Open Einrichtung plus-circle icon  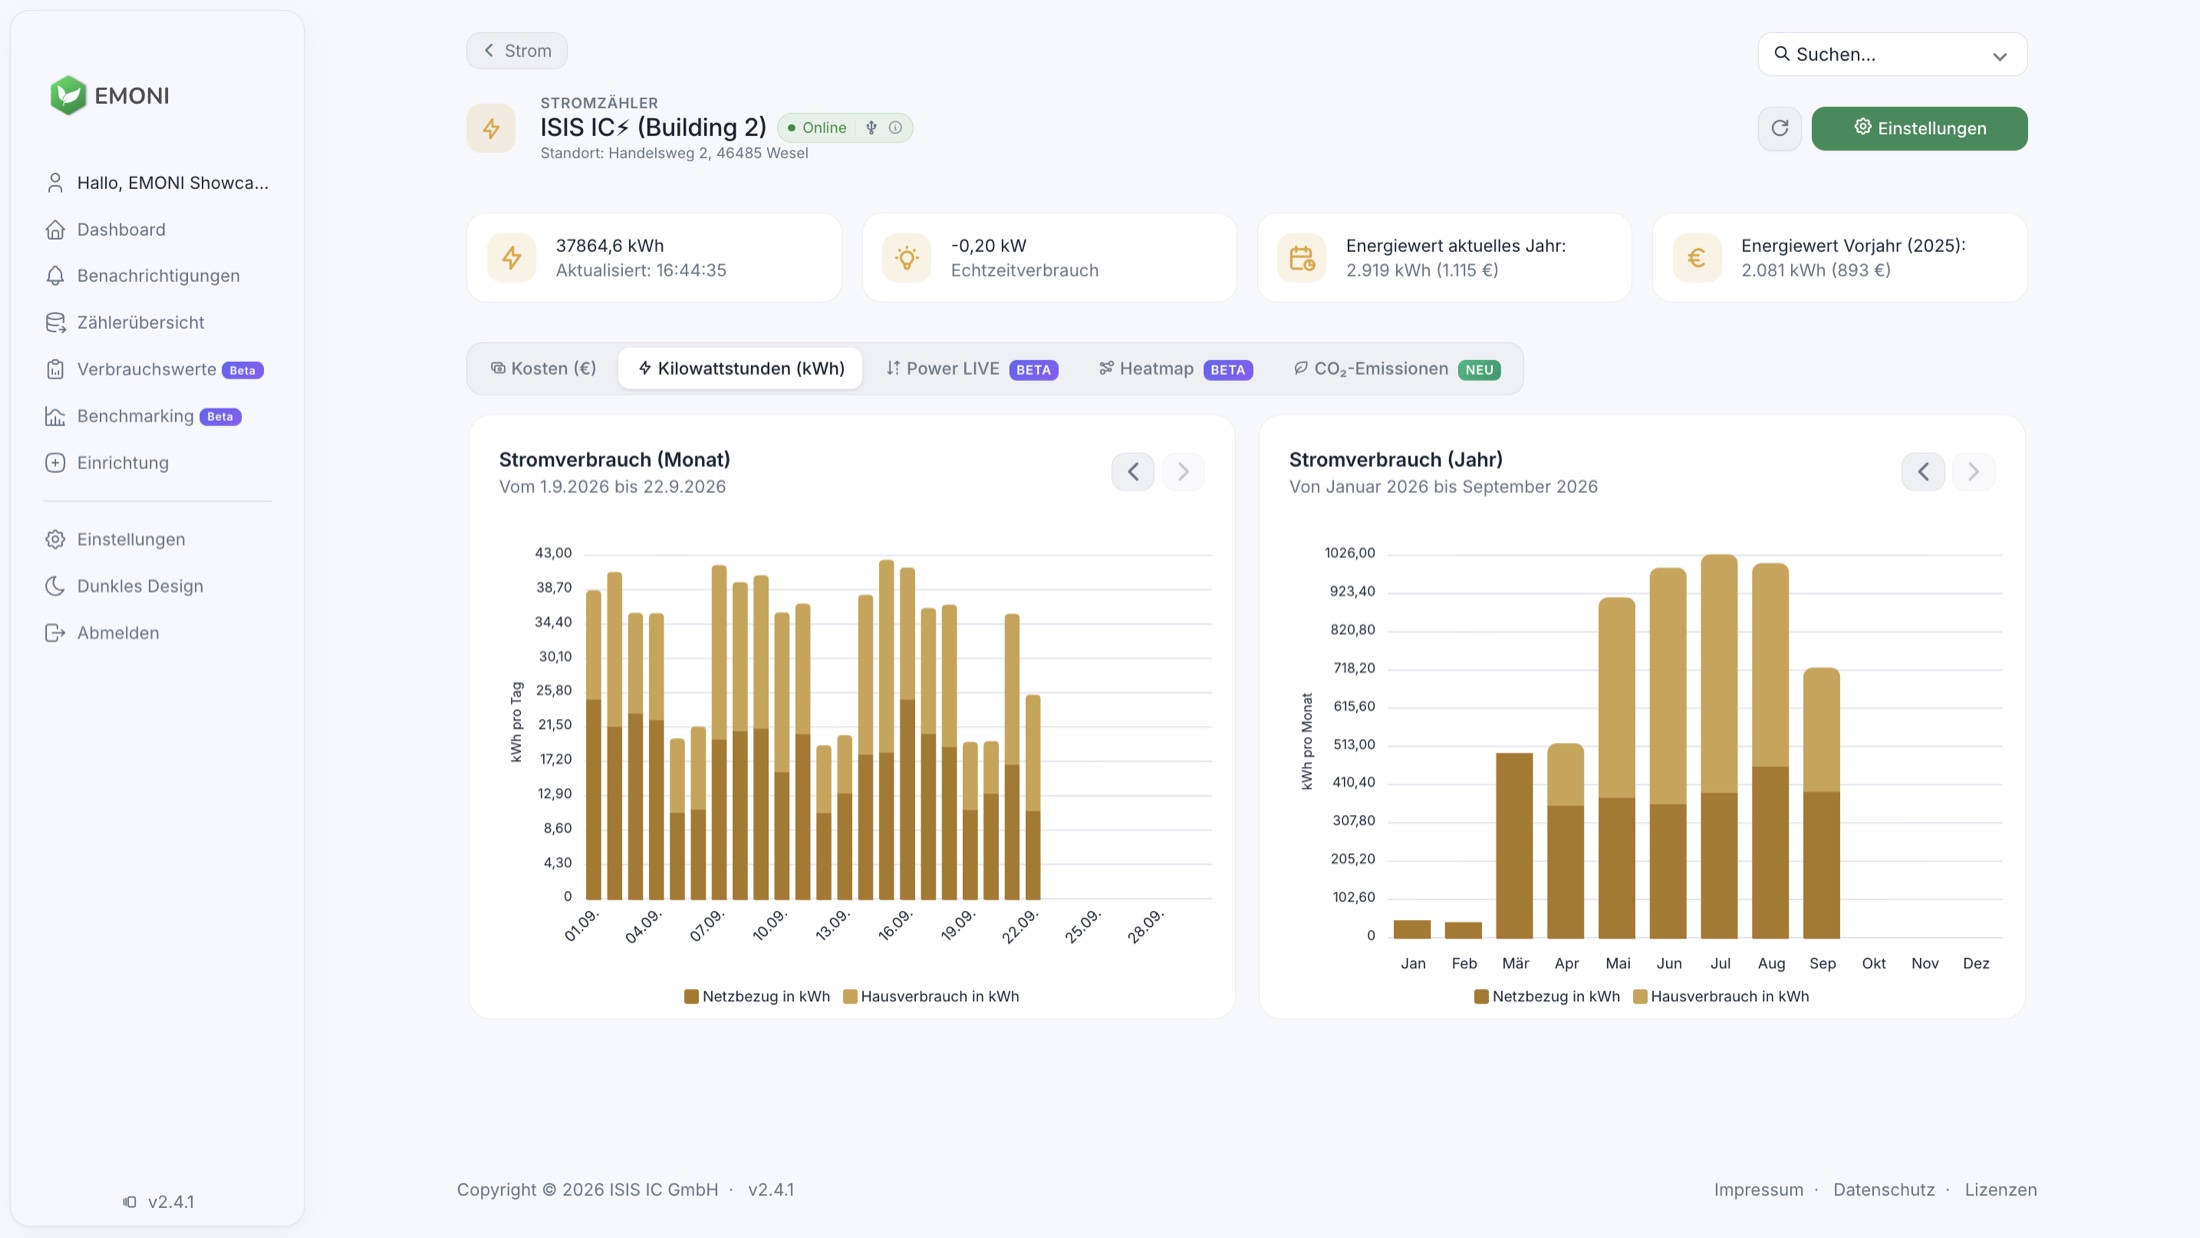coord(55,463)
